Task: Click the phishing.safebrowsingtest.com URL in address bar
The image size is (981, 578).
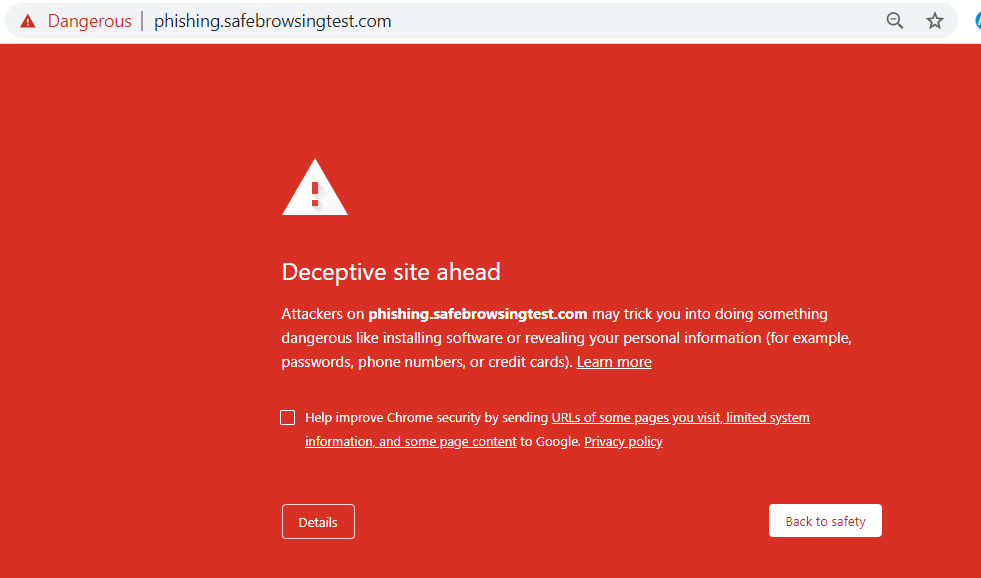Action: click(x=272, y=21)
